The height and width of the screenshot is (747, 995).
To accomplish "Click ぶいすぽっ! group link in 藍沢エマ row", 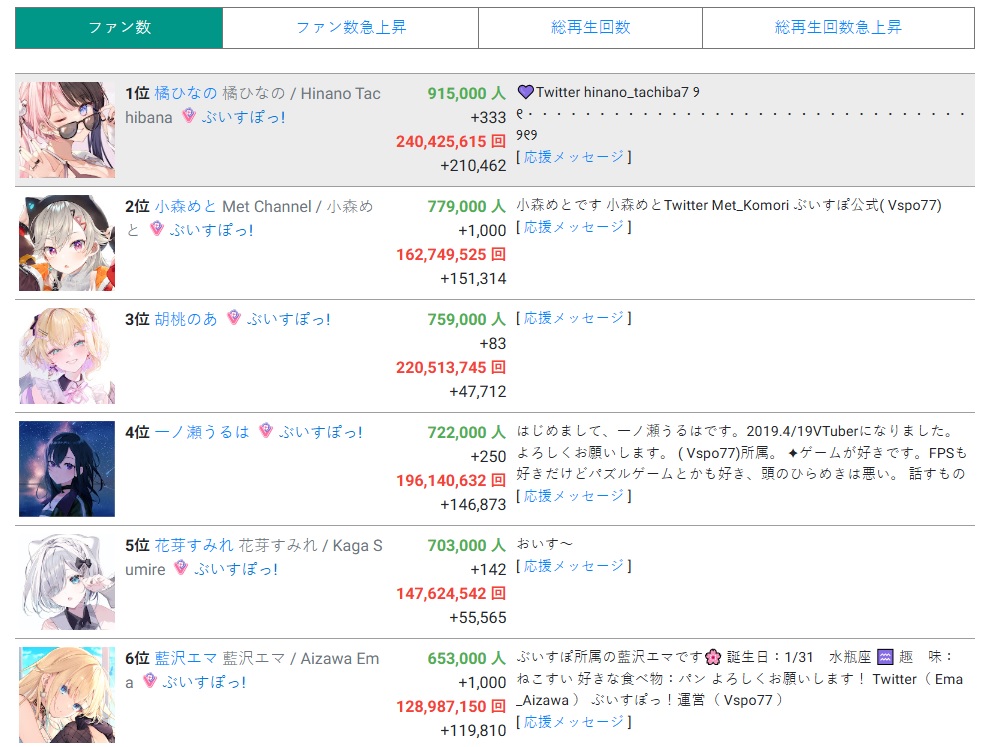I will click(x=204, y=682).
